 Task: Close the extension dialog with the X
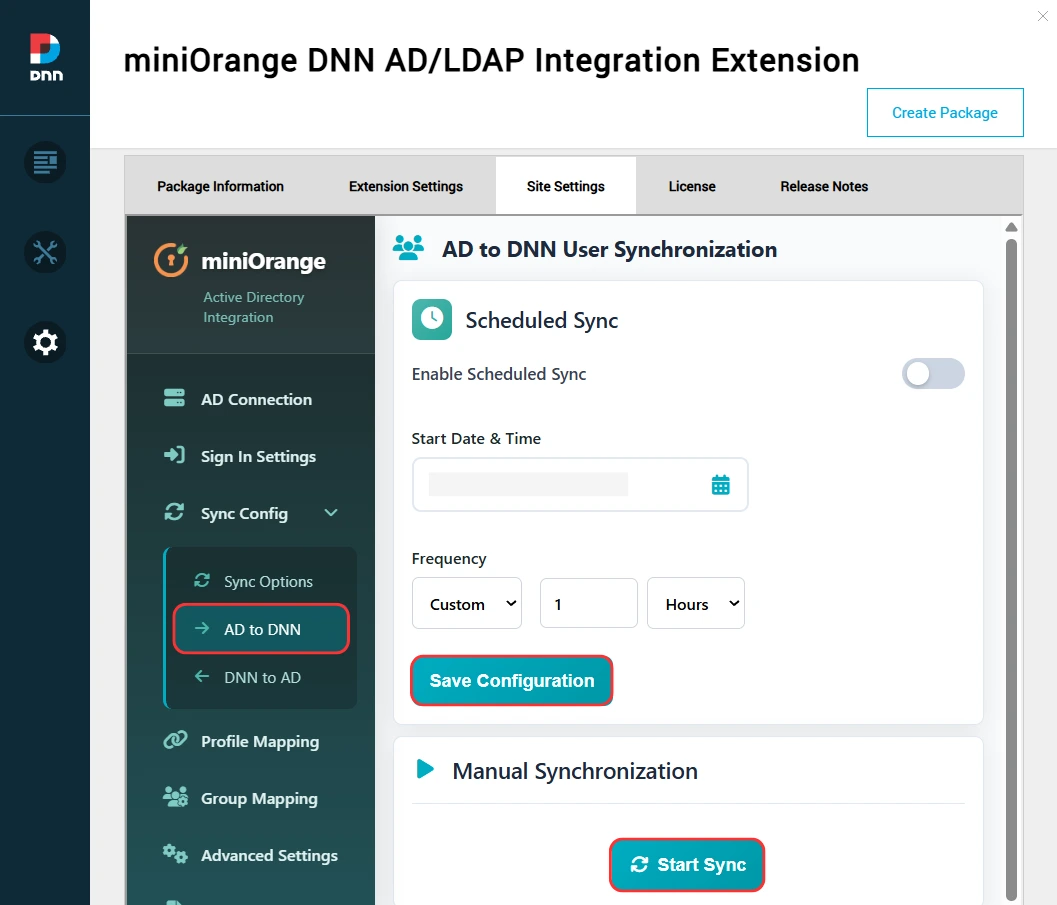click(x=1042, y=16)
